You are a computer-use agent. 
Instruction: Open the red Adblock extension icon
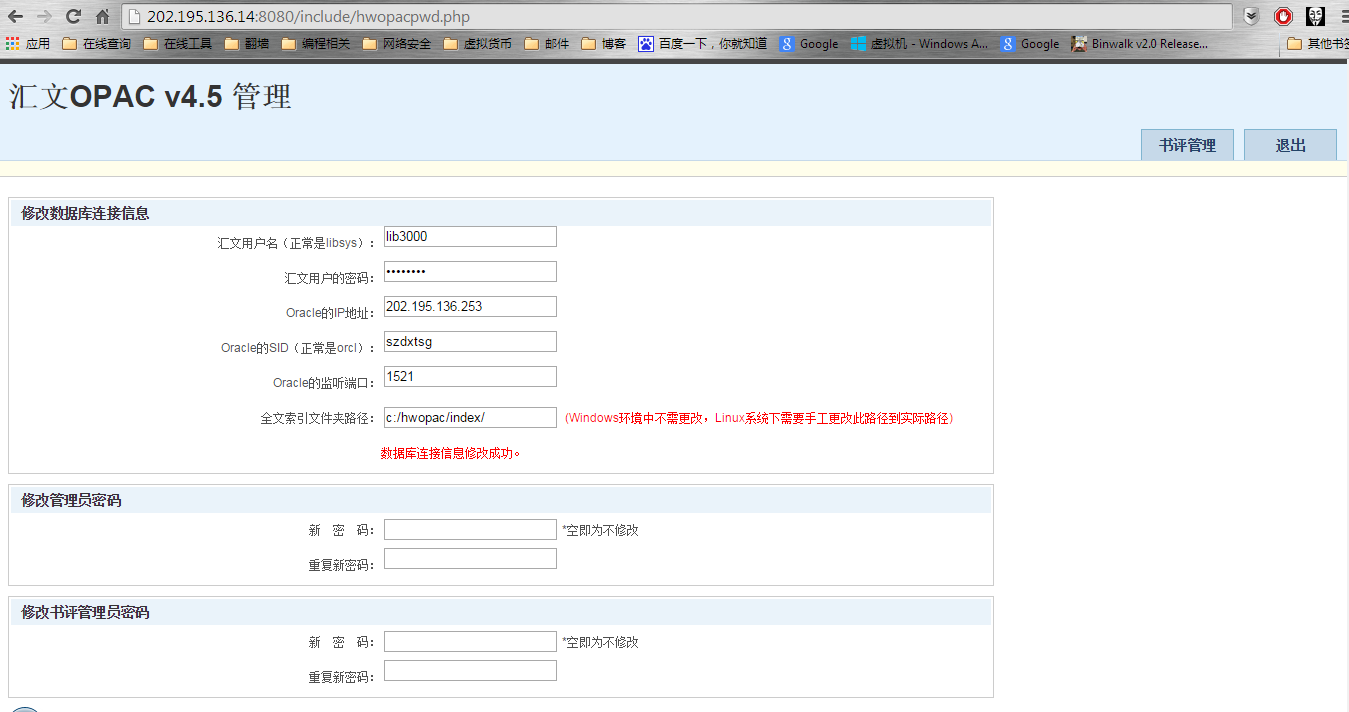pos(1283,16)
